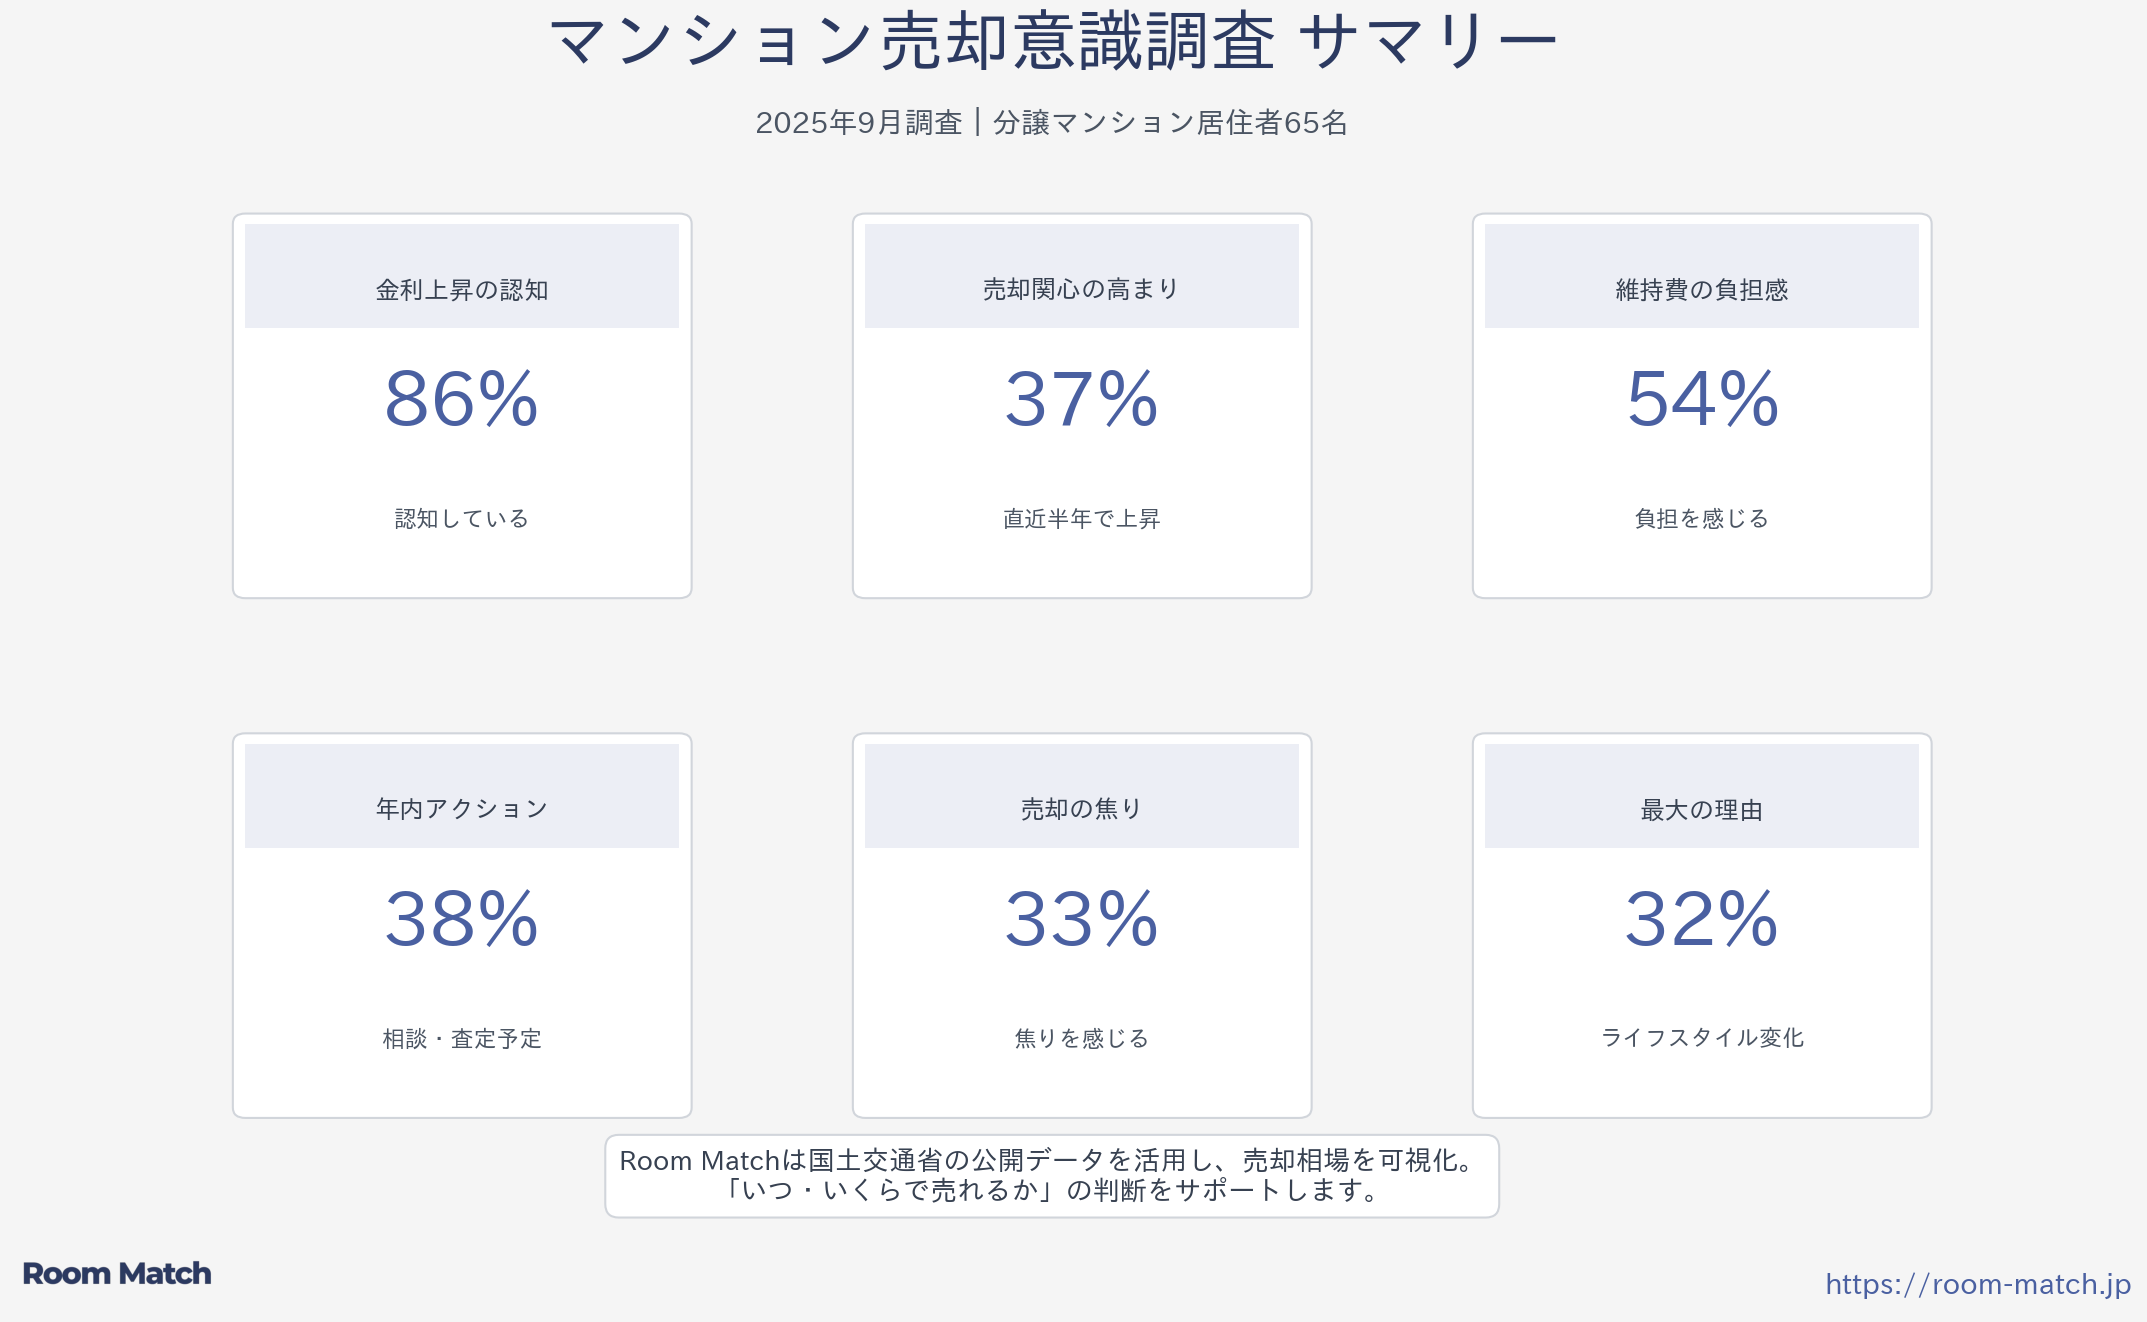This screenshot has height=1322, width=2147.
Task: Click the マンション売却意識調査 サマリー title
Action: (1052, 42)
